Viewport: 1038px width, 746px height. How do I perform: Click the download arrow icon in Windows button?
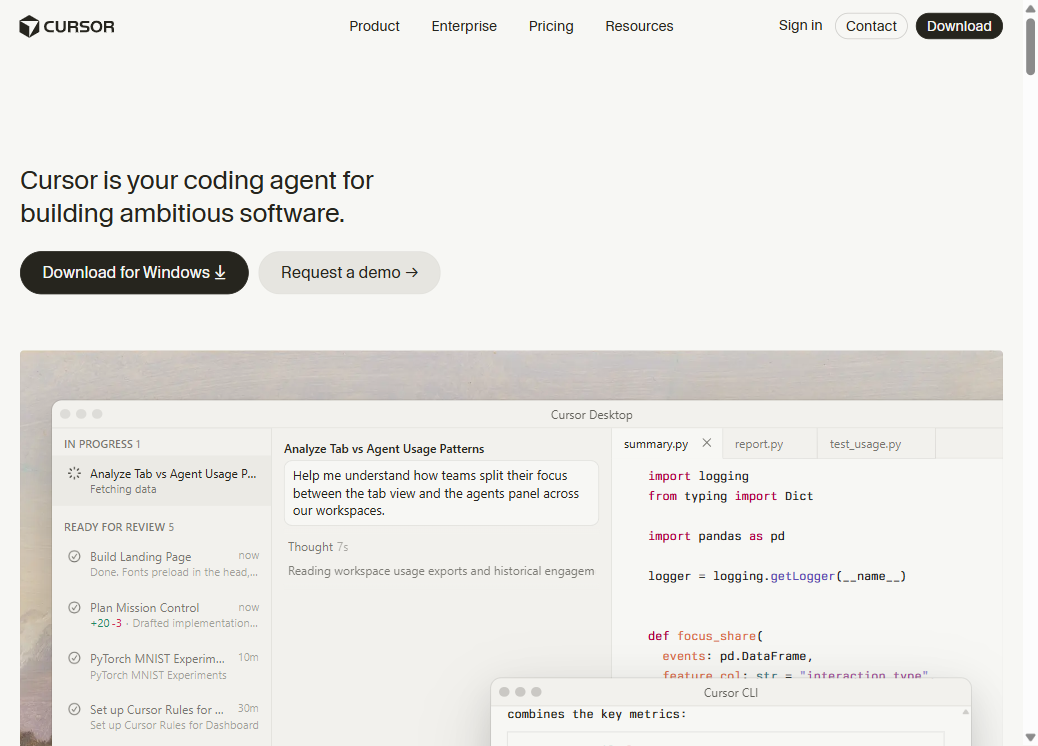pyautogui.click(x=220, y=273)
